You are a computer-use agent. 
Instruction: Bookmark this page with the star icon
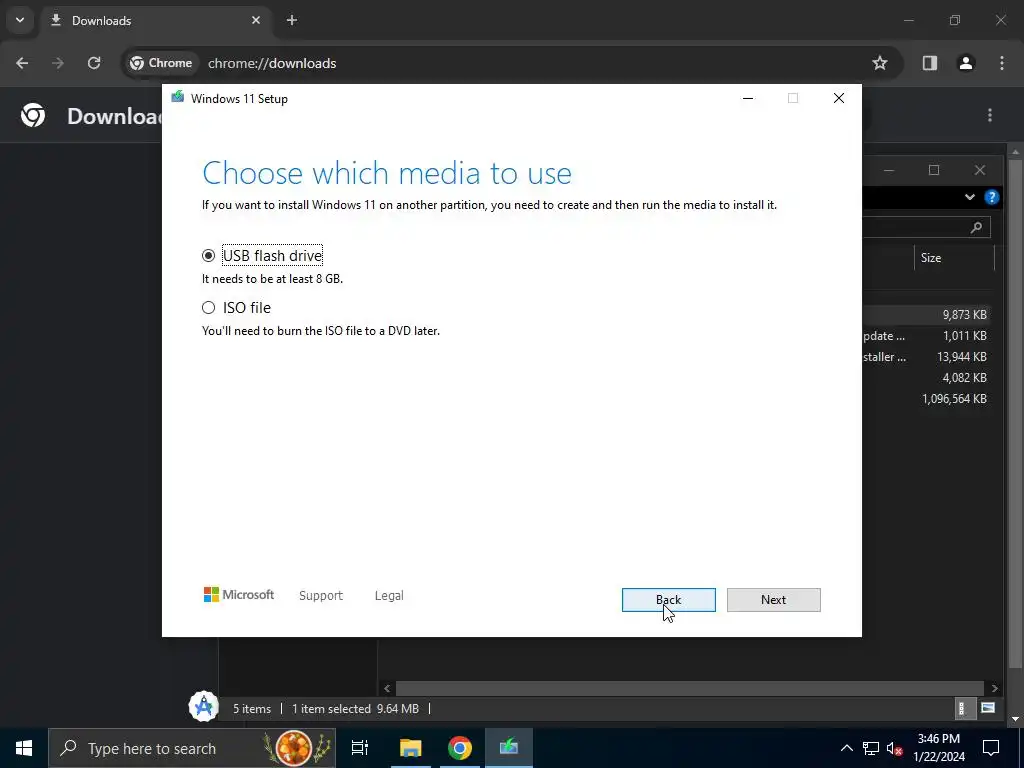[880, 63]
